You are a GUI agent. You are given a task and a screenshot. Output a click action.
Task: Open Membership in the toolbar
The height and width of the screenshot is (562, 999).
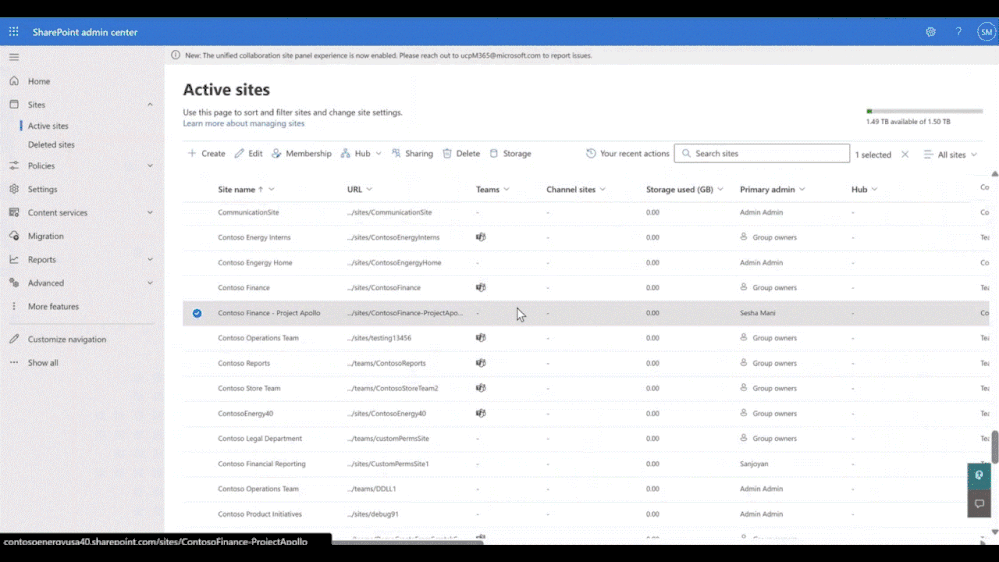(301, 154)
